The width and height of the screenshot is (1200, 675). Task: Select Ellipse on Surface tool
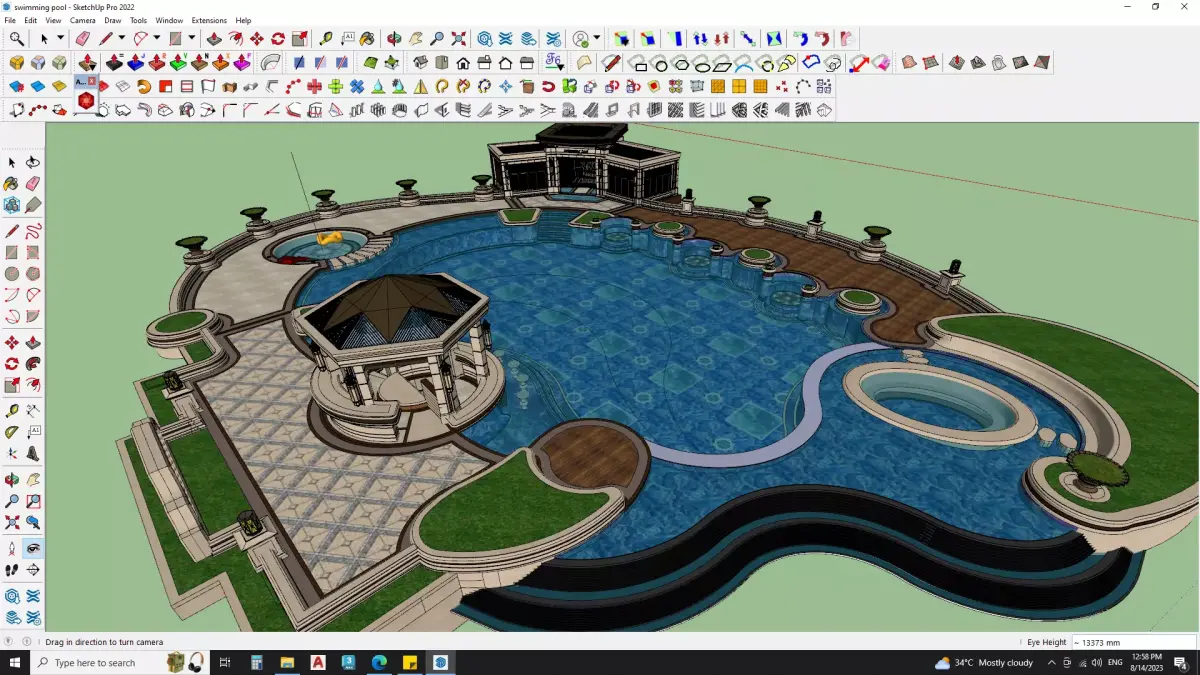tap(702, 63)
